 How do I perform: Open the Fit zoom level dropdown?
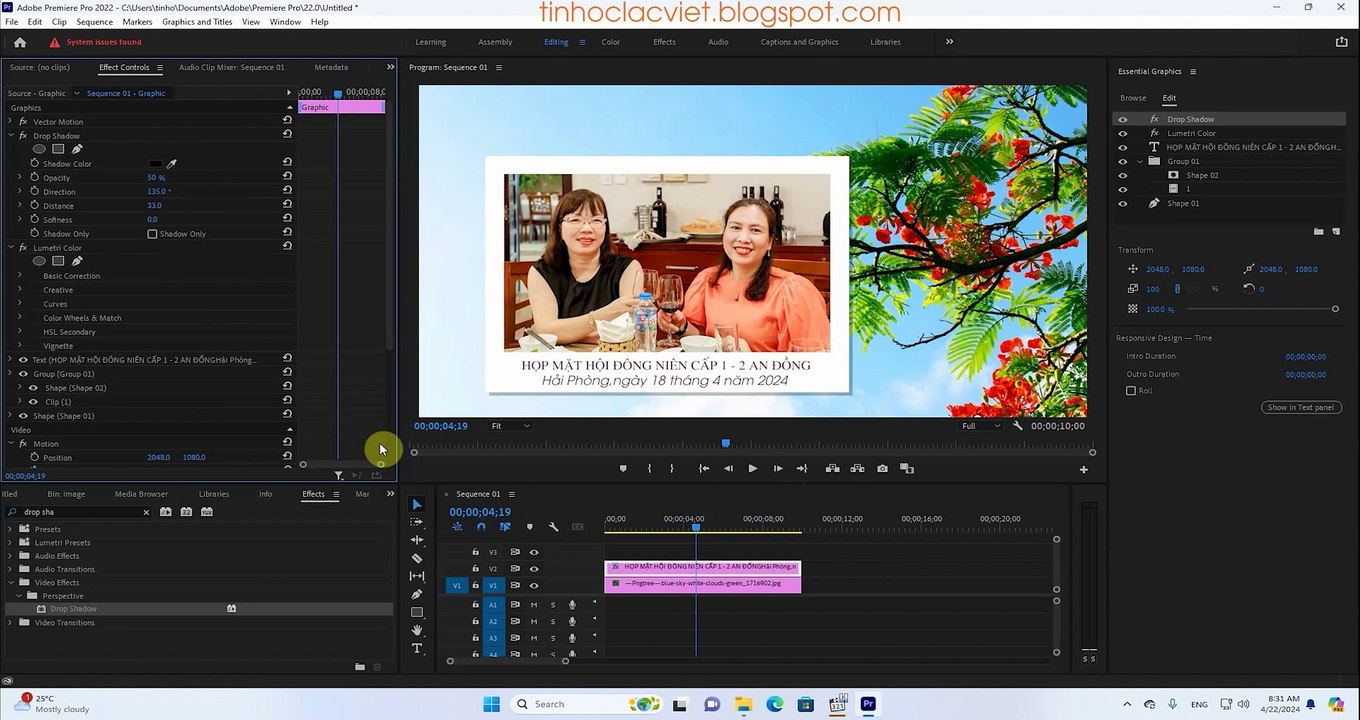pos(510,426)
